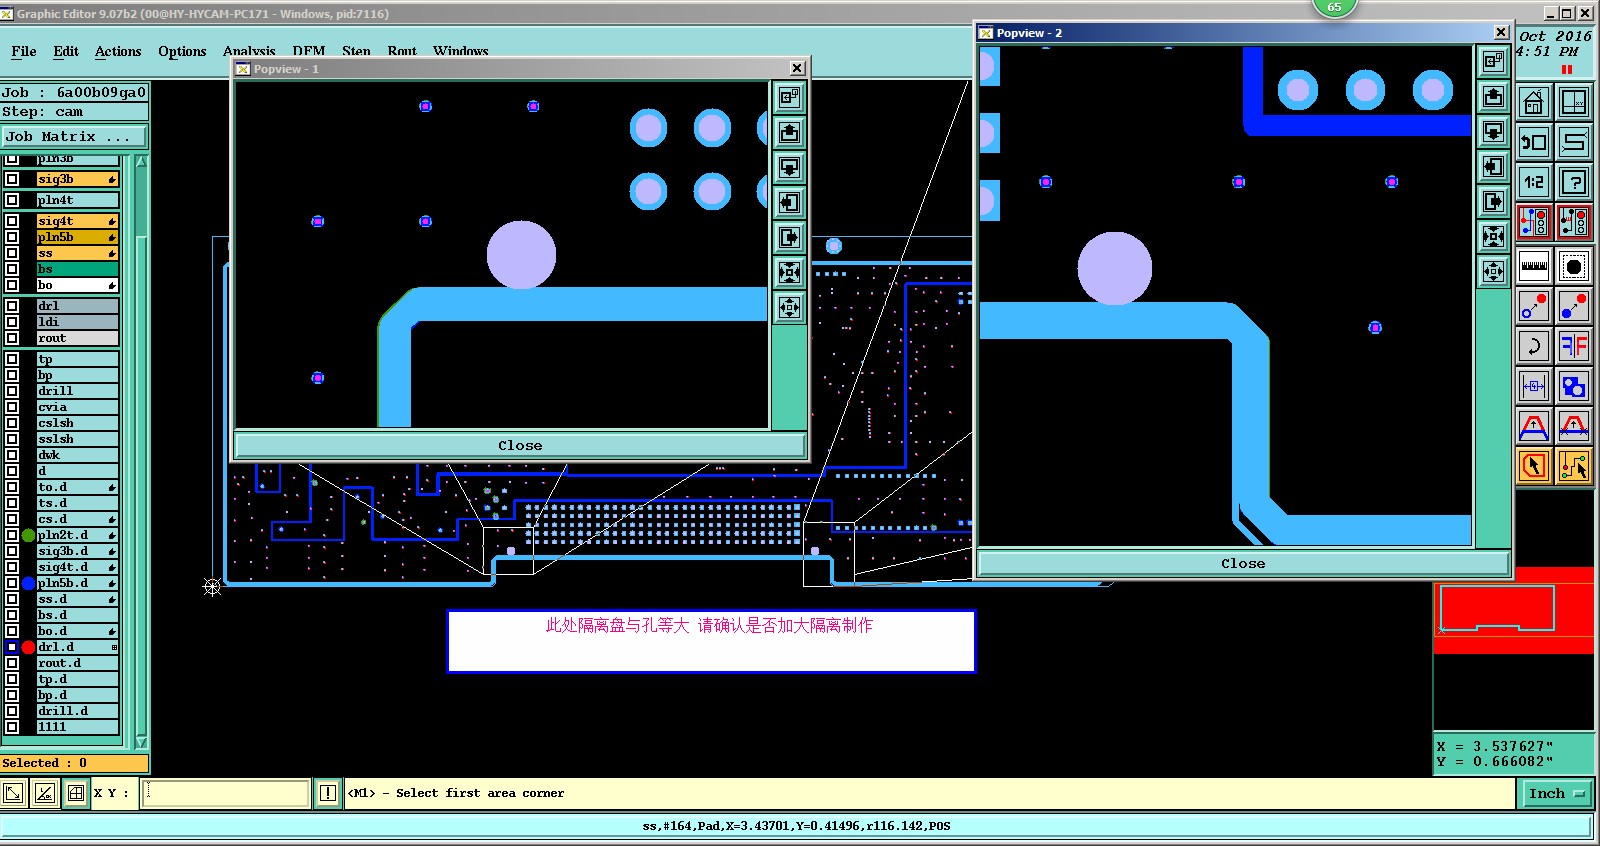Click the left red-framed net traffic-light icon
This screenshot has width=1600, height=846.
1533,222
